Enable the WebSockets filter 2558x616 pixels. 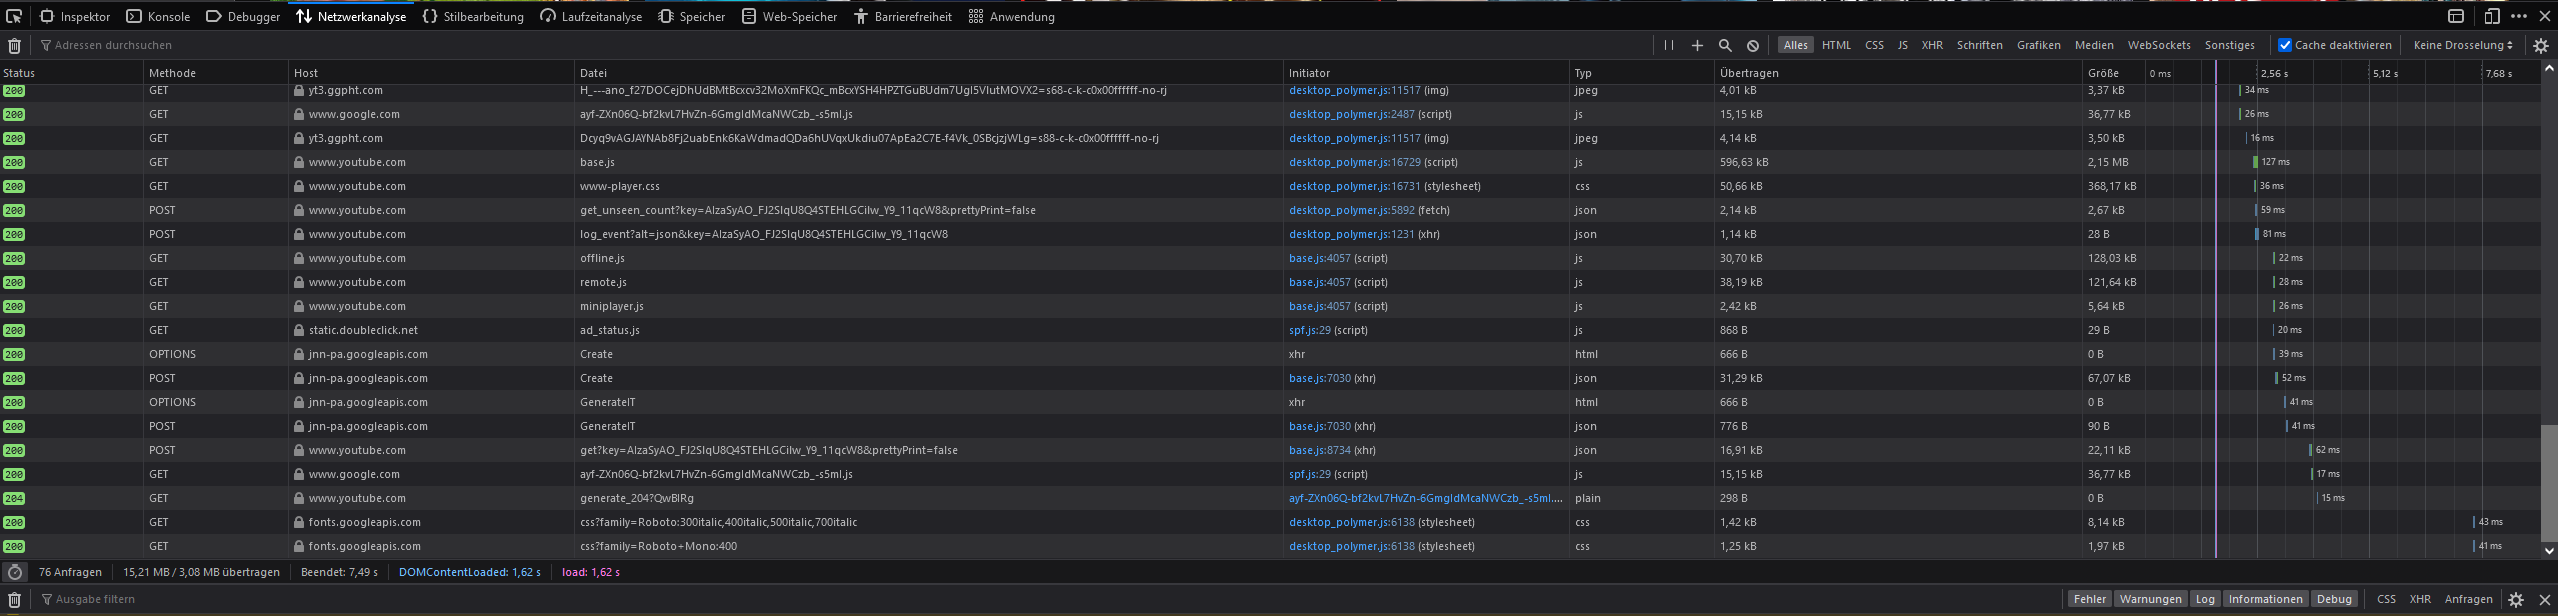pyautogui.click(x=2158, y=45)
